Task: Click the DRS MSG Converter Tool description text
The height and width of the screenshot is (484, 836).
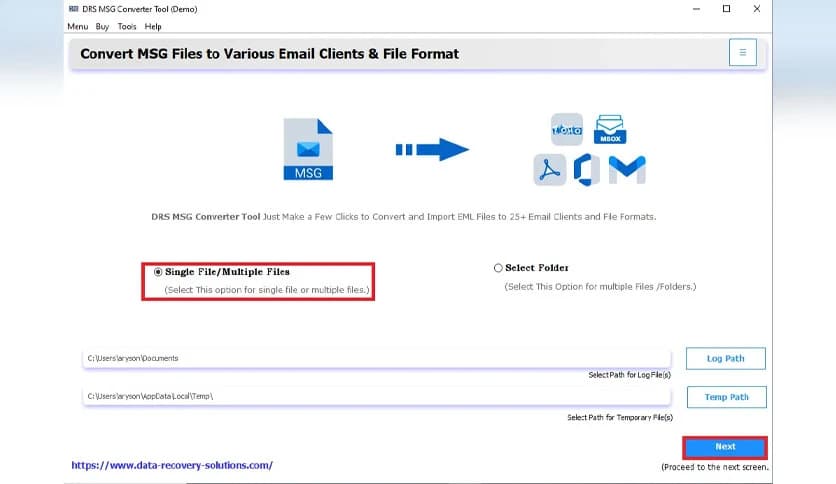Action: [x=404, y=217]
